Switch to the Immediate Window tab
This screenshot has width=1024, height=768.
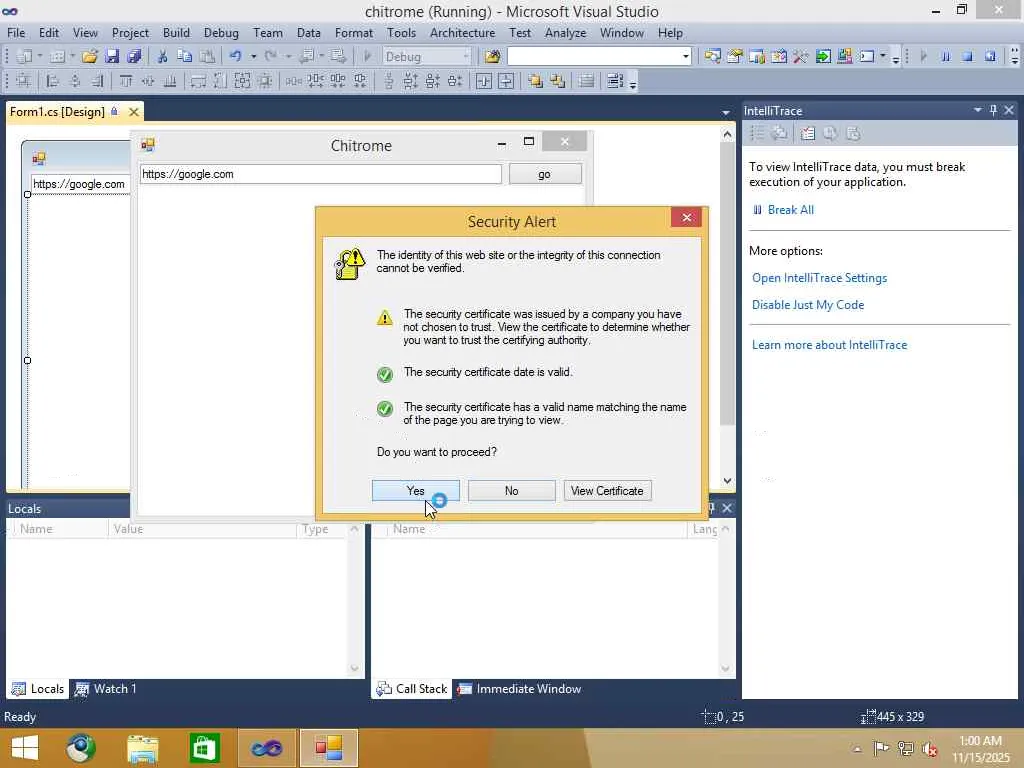[x=520, y=688]
